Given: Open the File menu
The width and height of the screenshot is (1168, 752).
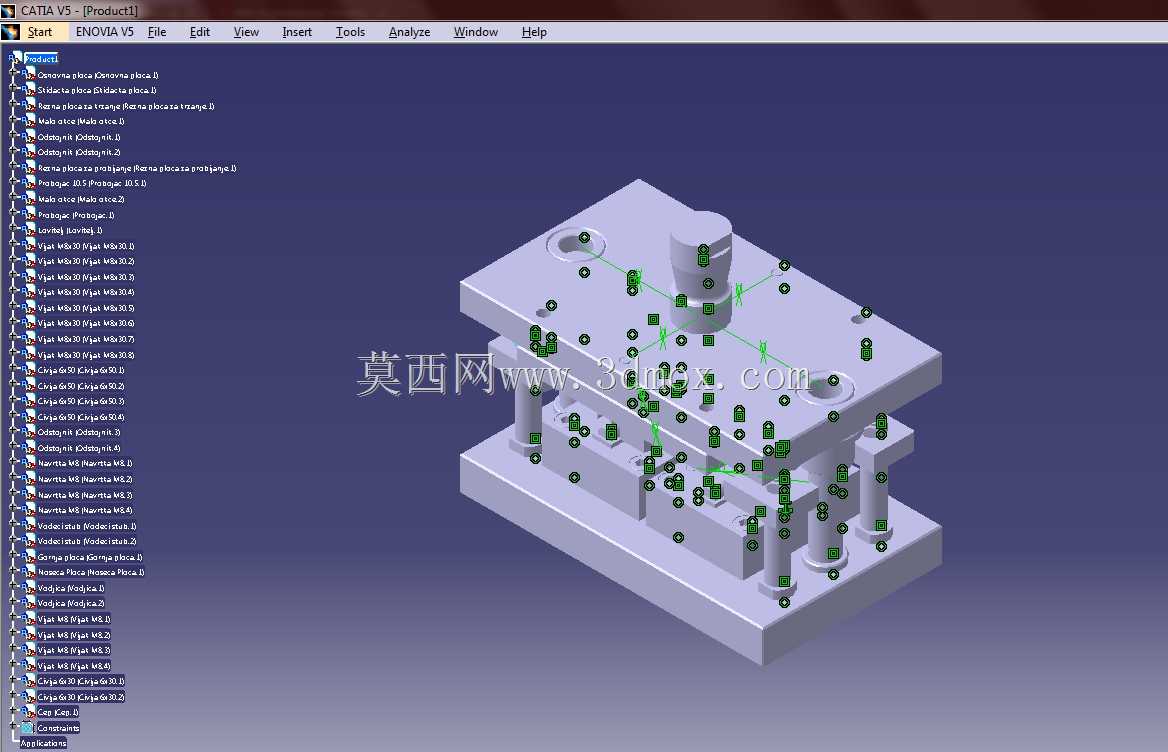Looking at the screenshot, I should tap(156, 32).
